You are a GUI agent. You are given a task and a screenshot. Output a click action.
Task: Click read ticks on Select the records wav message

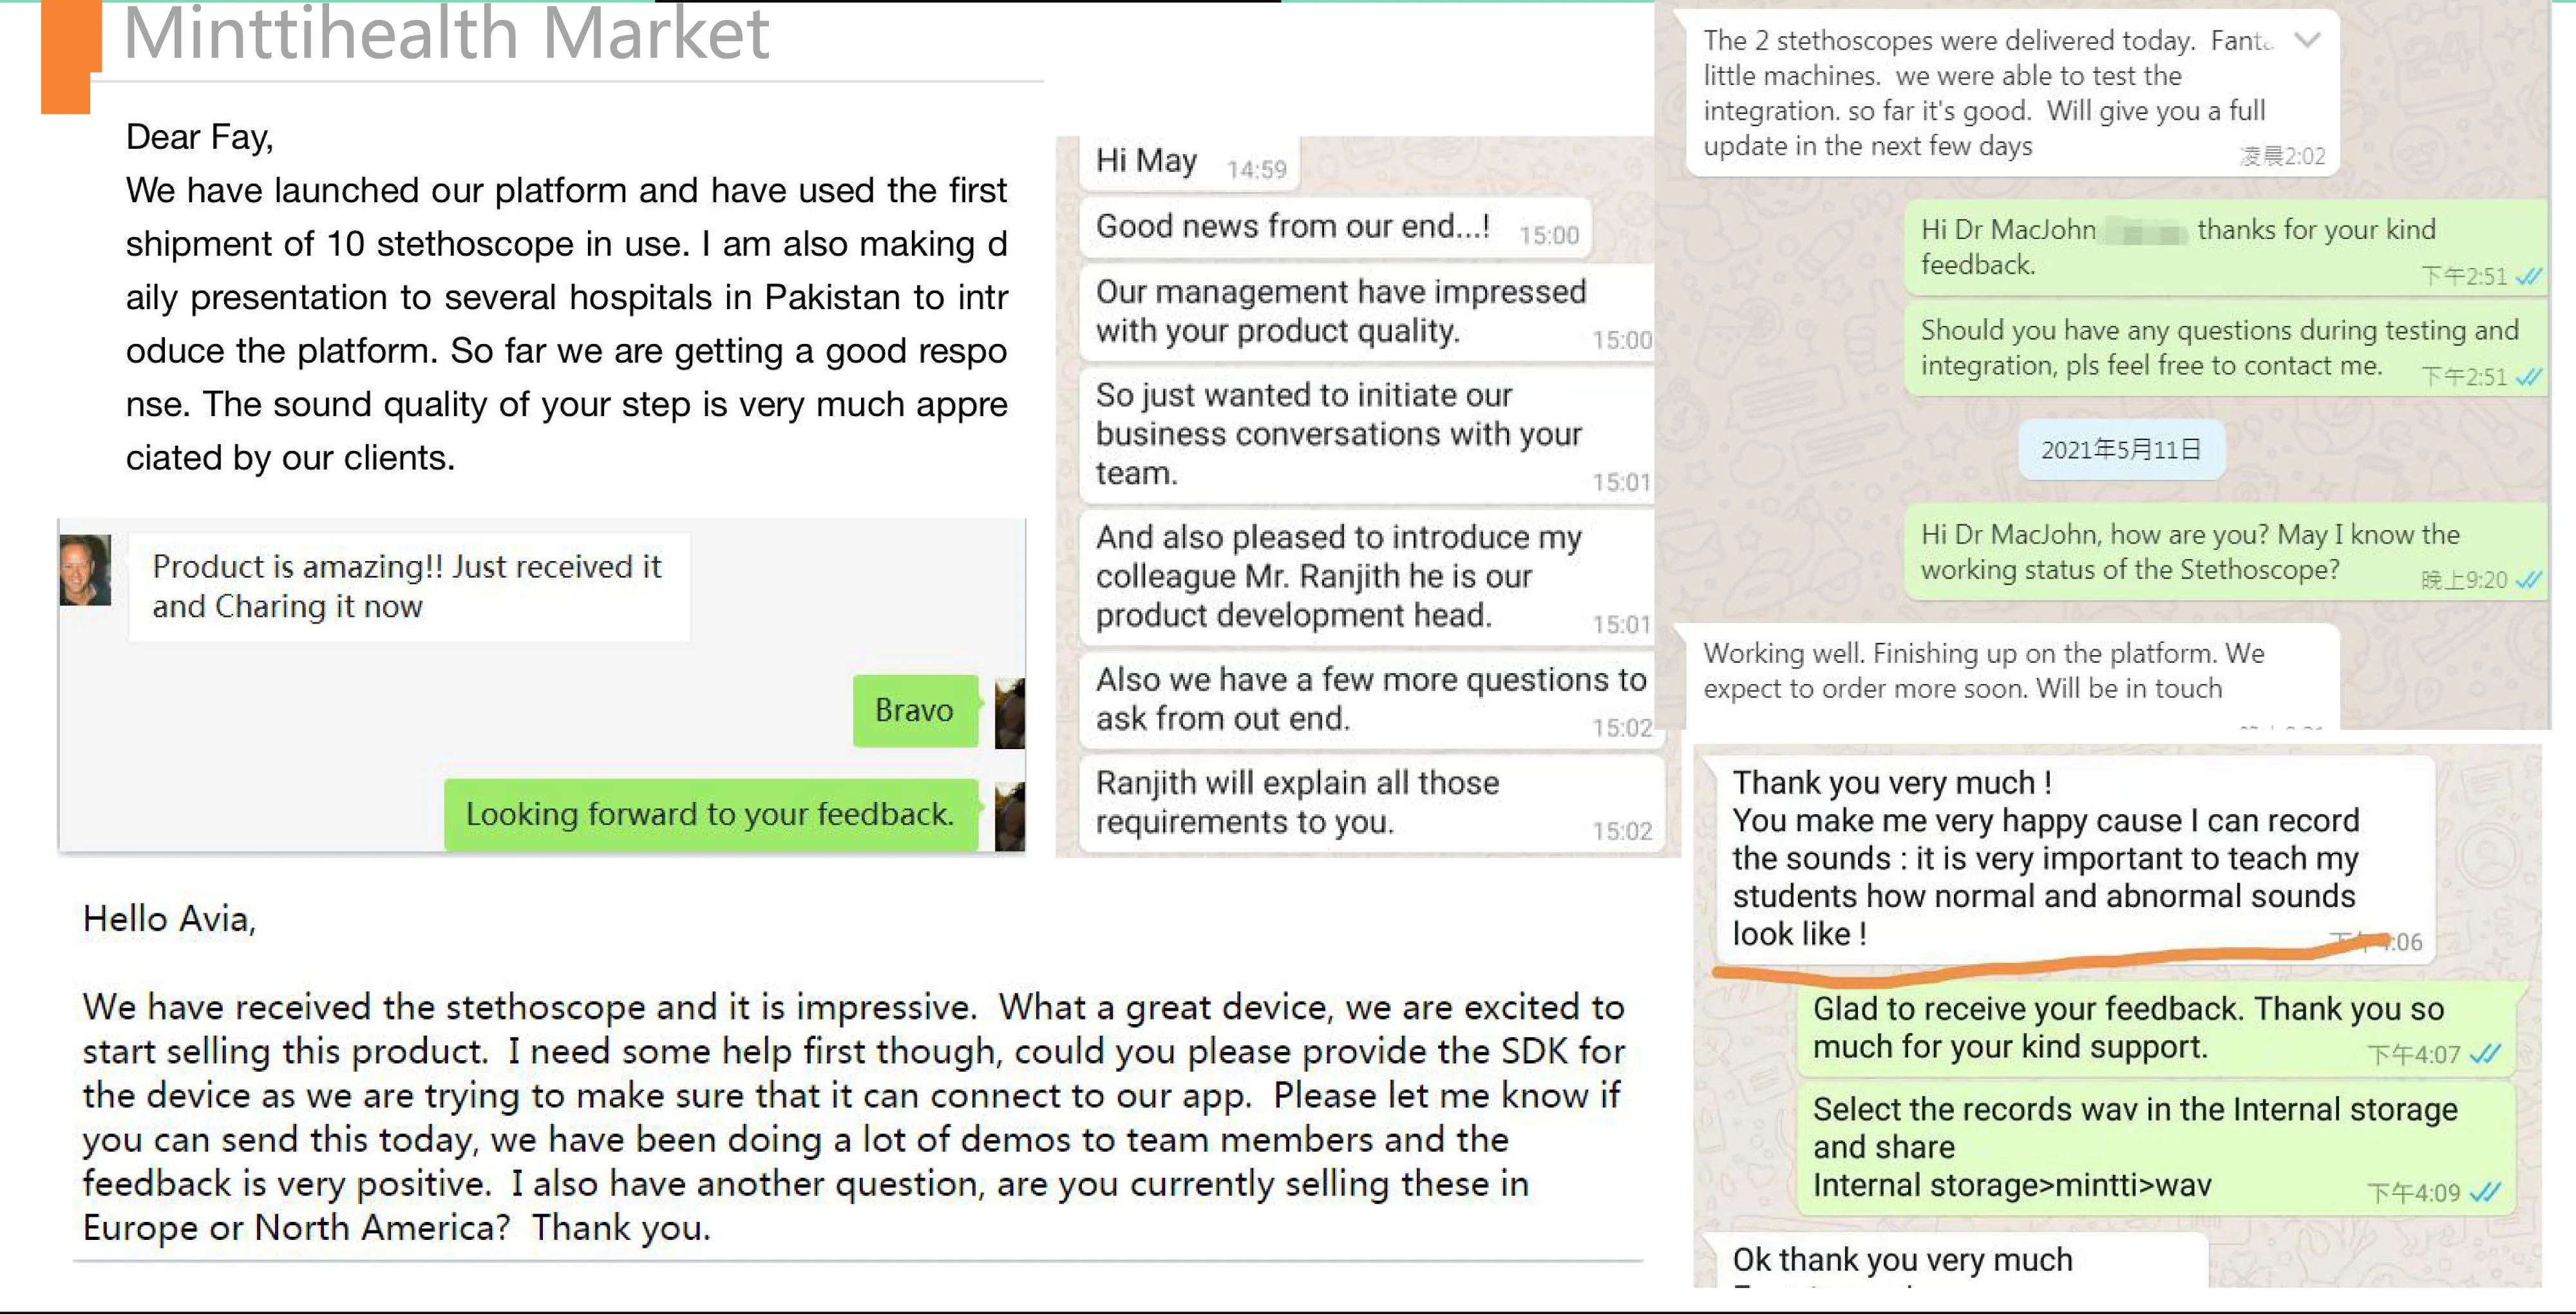[2484, 1192]
